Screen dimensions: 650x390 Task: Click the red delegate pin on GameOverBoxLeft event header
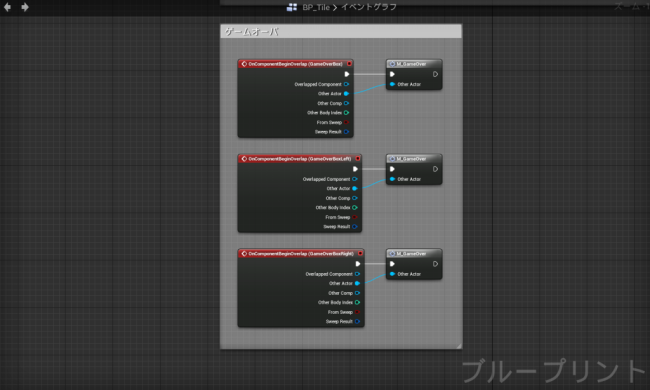coord(358,159)
